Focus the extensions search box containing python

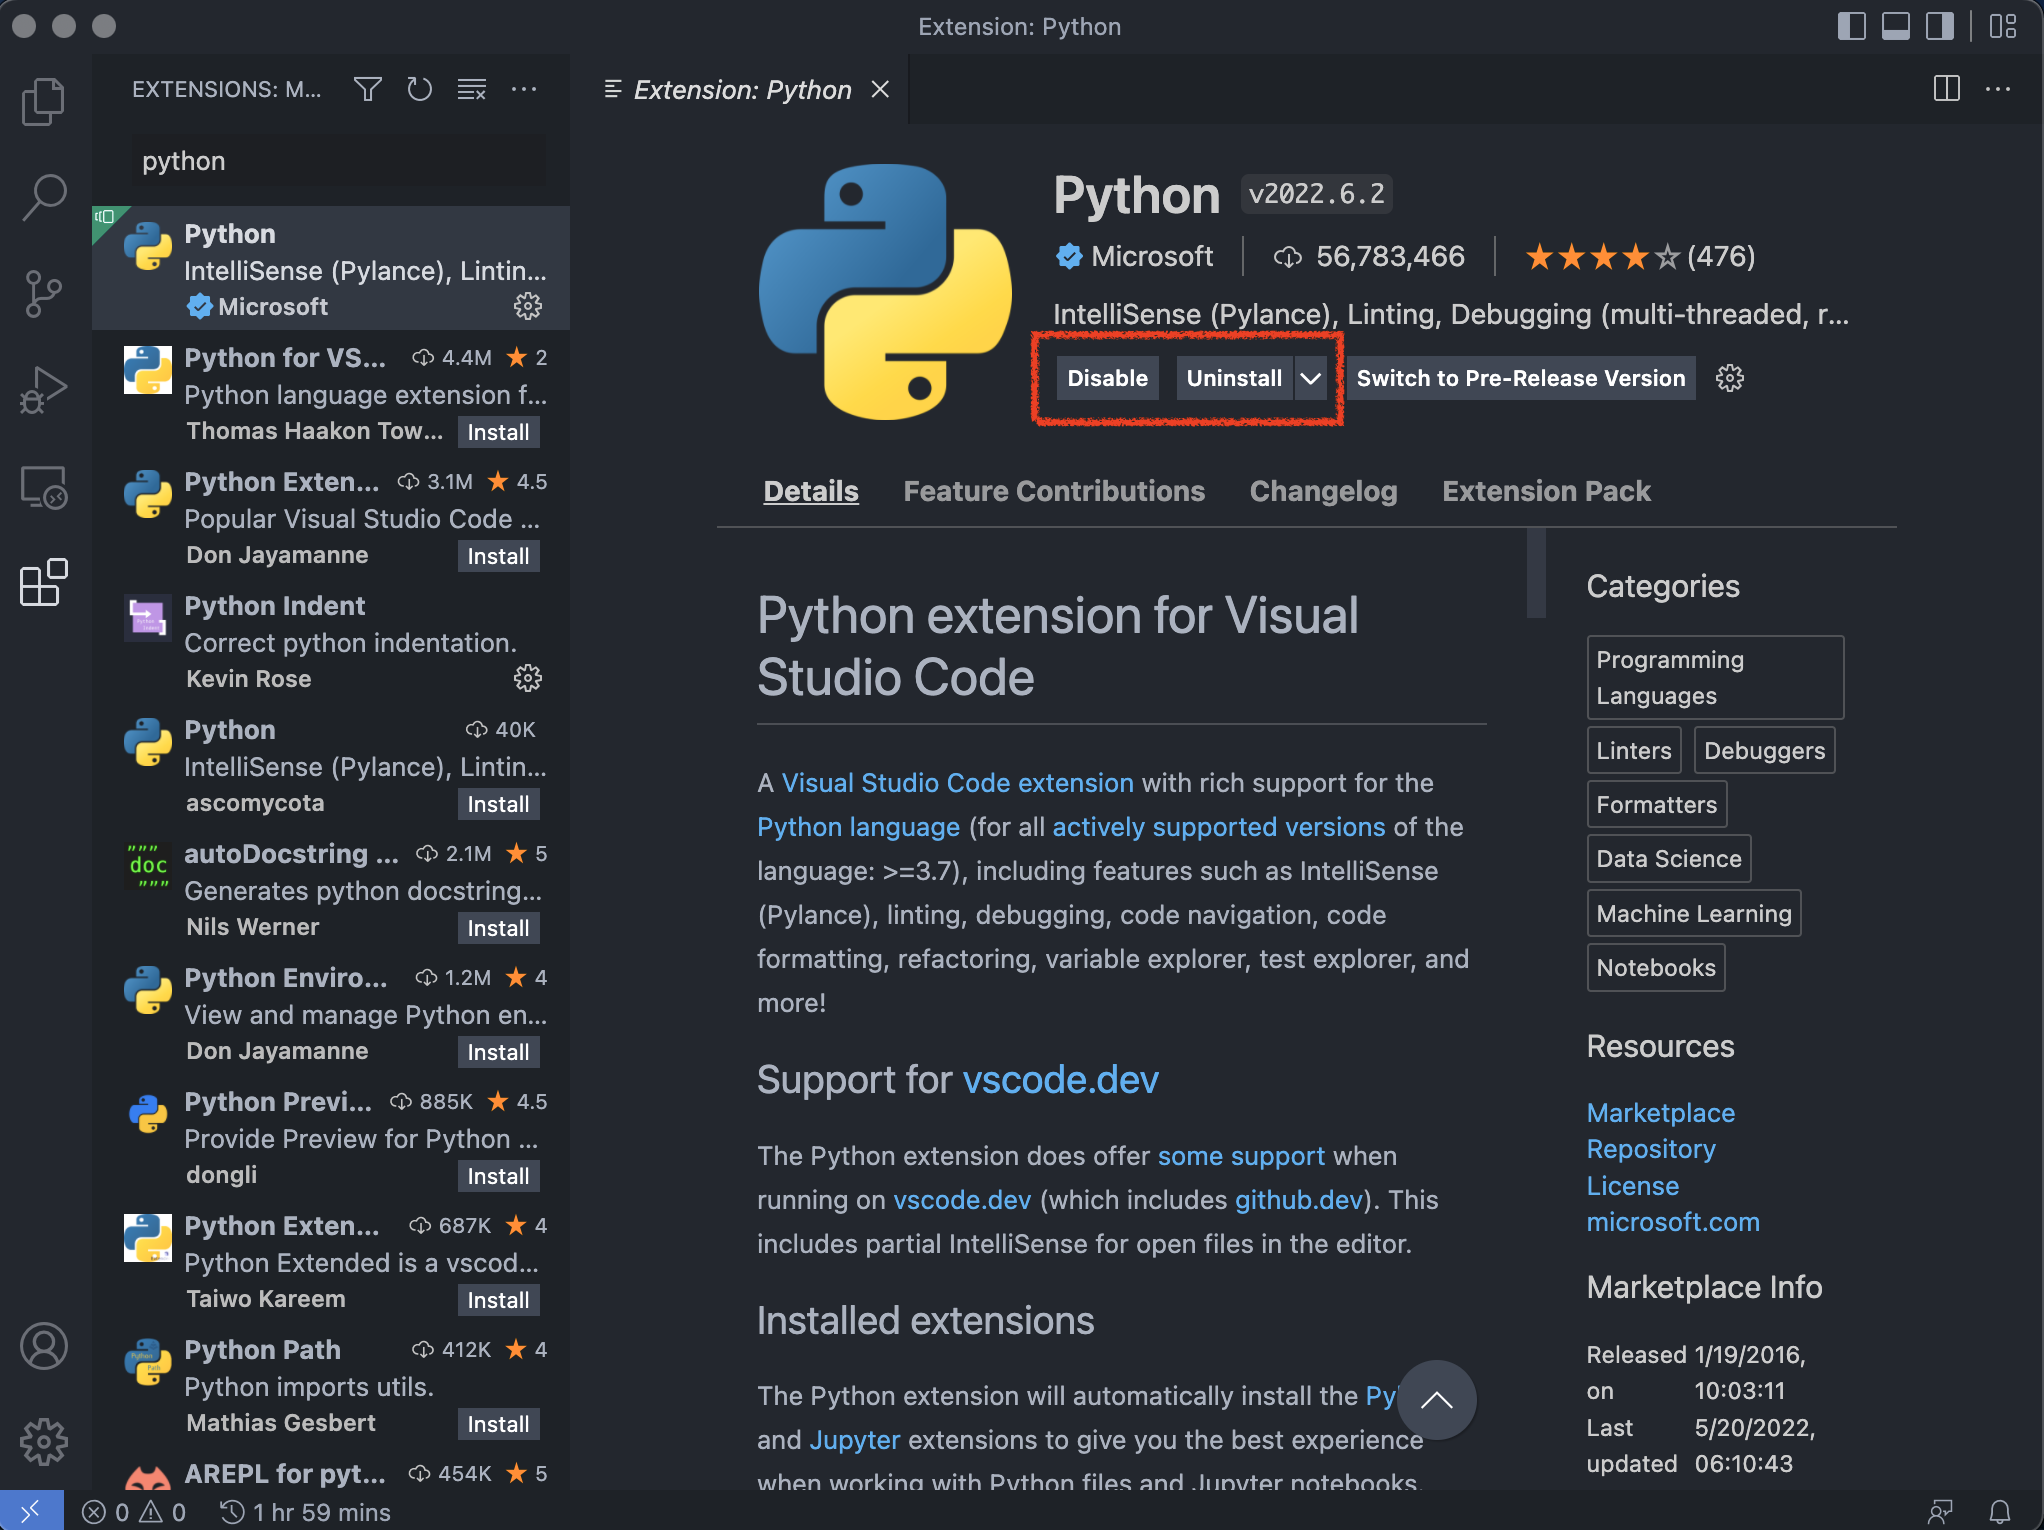pyautogui.click(x=340, y=161)
